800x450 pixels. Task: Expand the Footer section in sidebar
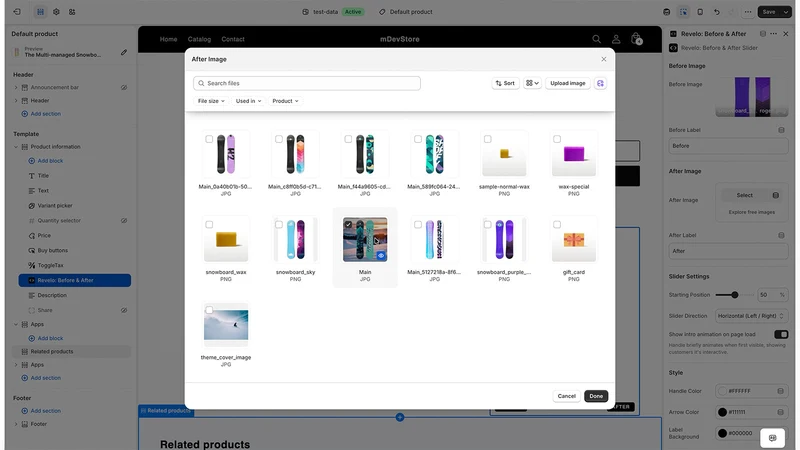(x=16, y=424)
